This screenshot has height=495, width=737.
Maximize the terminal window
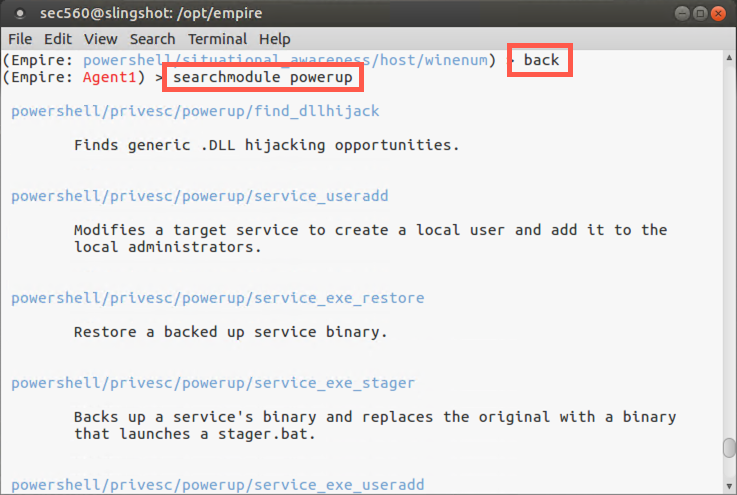[x=700, y=13]
